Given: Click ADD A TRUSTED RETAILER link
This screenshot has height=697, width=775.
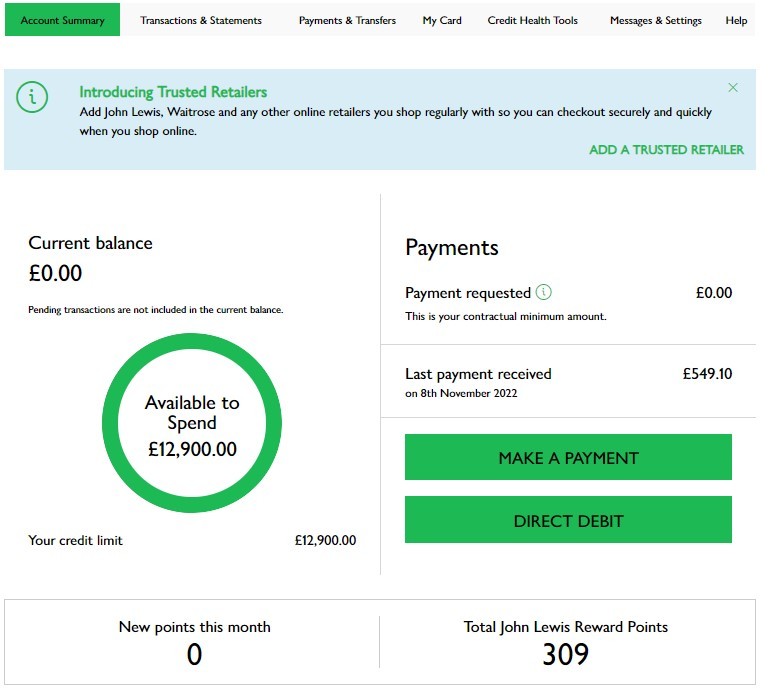Looking at the screenshot, I should [666, 150].
